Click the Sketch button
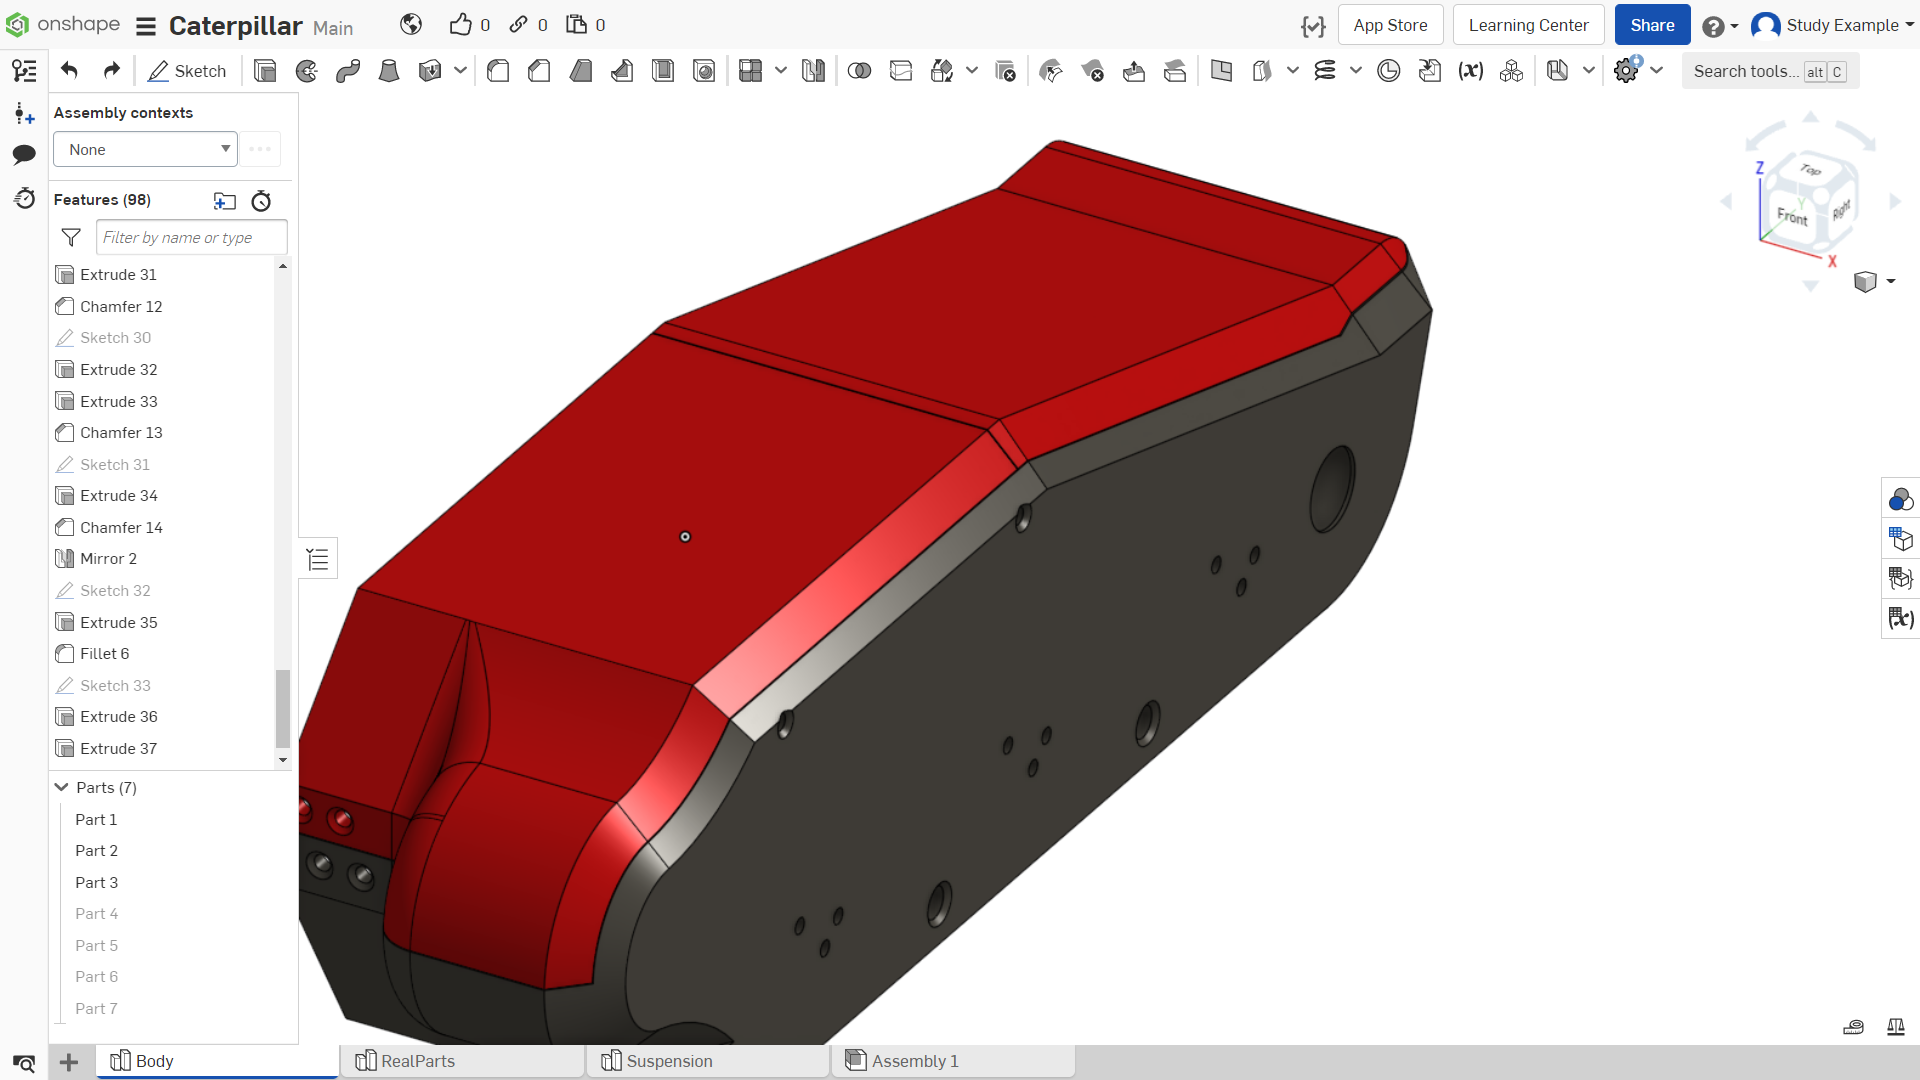 tap(187, 71)
